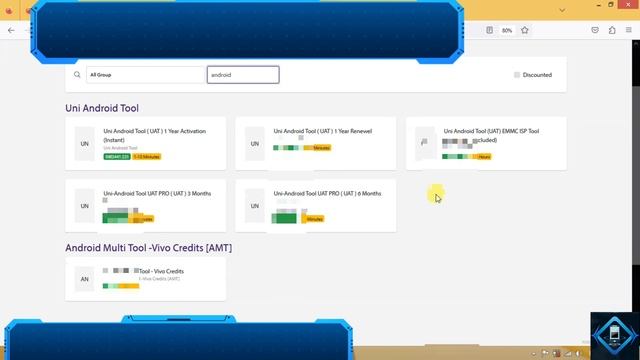Open Uni-Android Tool UAT PRO 3 Months card
This screenshot has width=640, height=360.
tap(146, 206)
